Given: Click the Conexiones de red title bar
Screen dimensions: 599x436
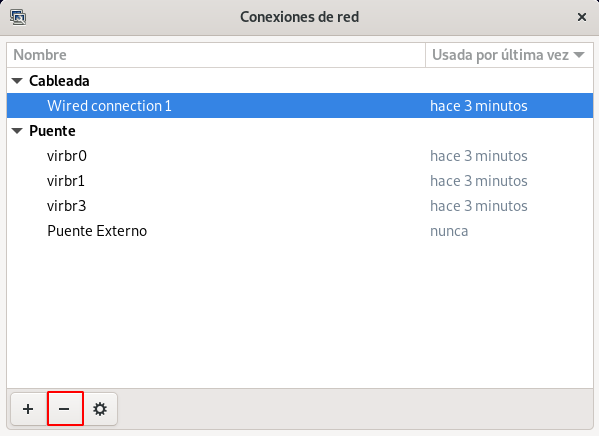Looking at the screenshot, I should click(x=300, y=17).
